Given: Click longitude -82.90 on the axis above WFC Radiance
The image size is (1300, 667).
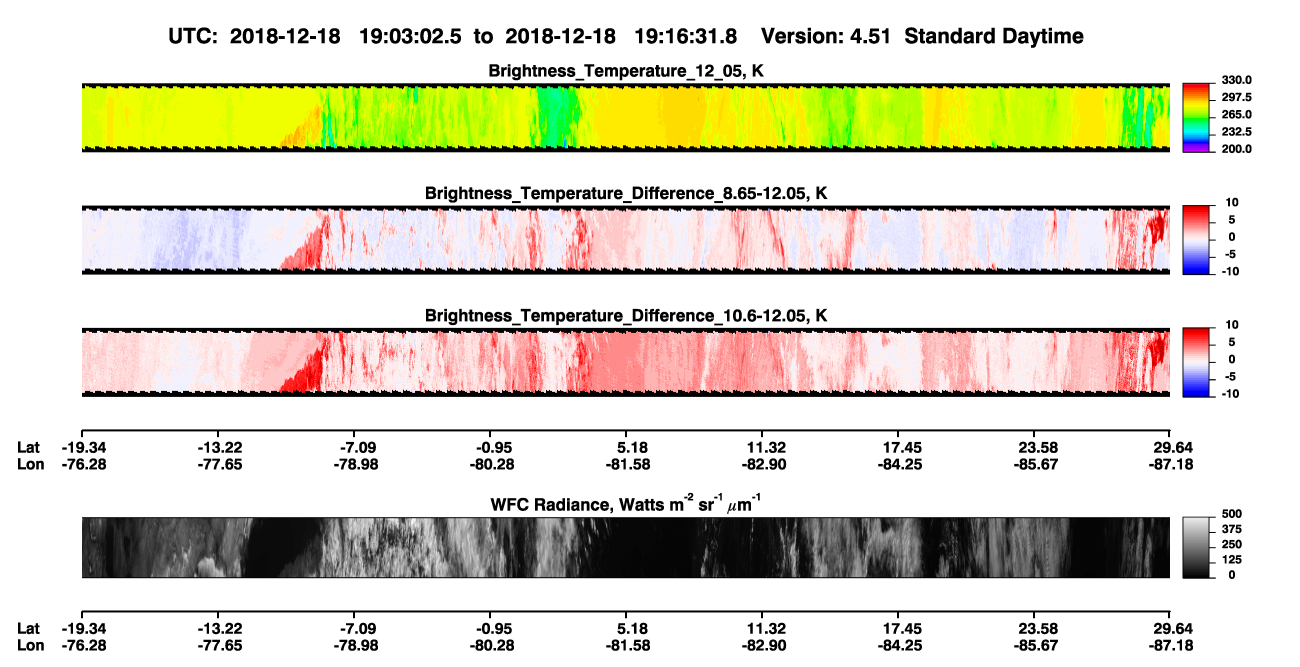Looking at the screenshot, I should click(x=766, y=464).
